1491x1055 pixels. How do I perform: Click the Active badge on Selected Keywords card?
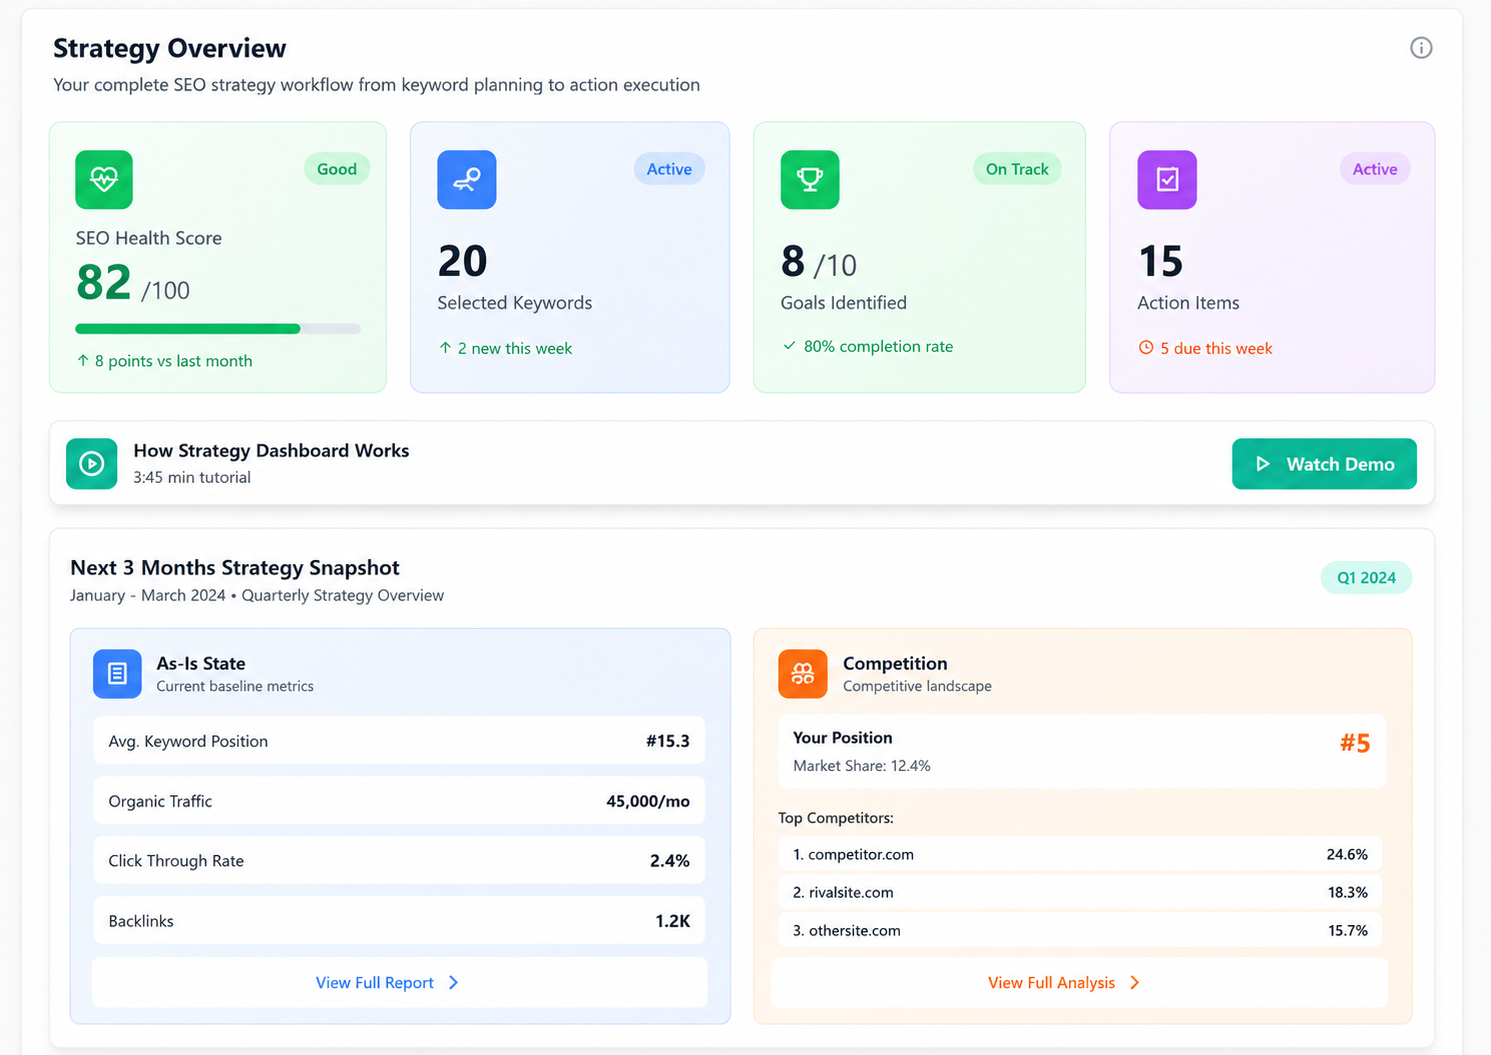coord(669,169)
